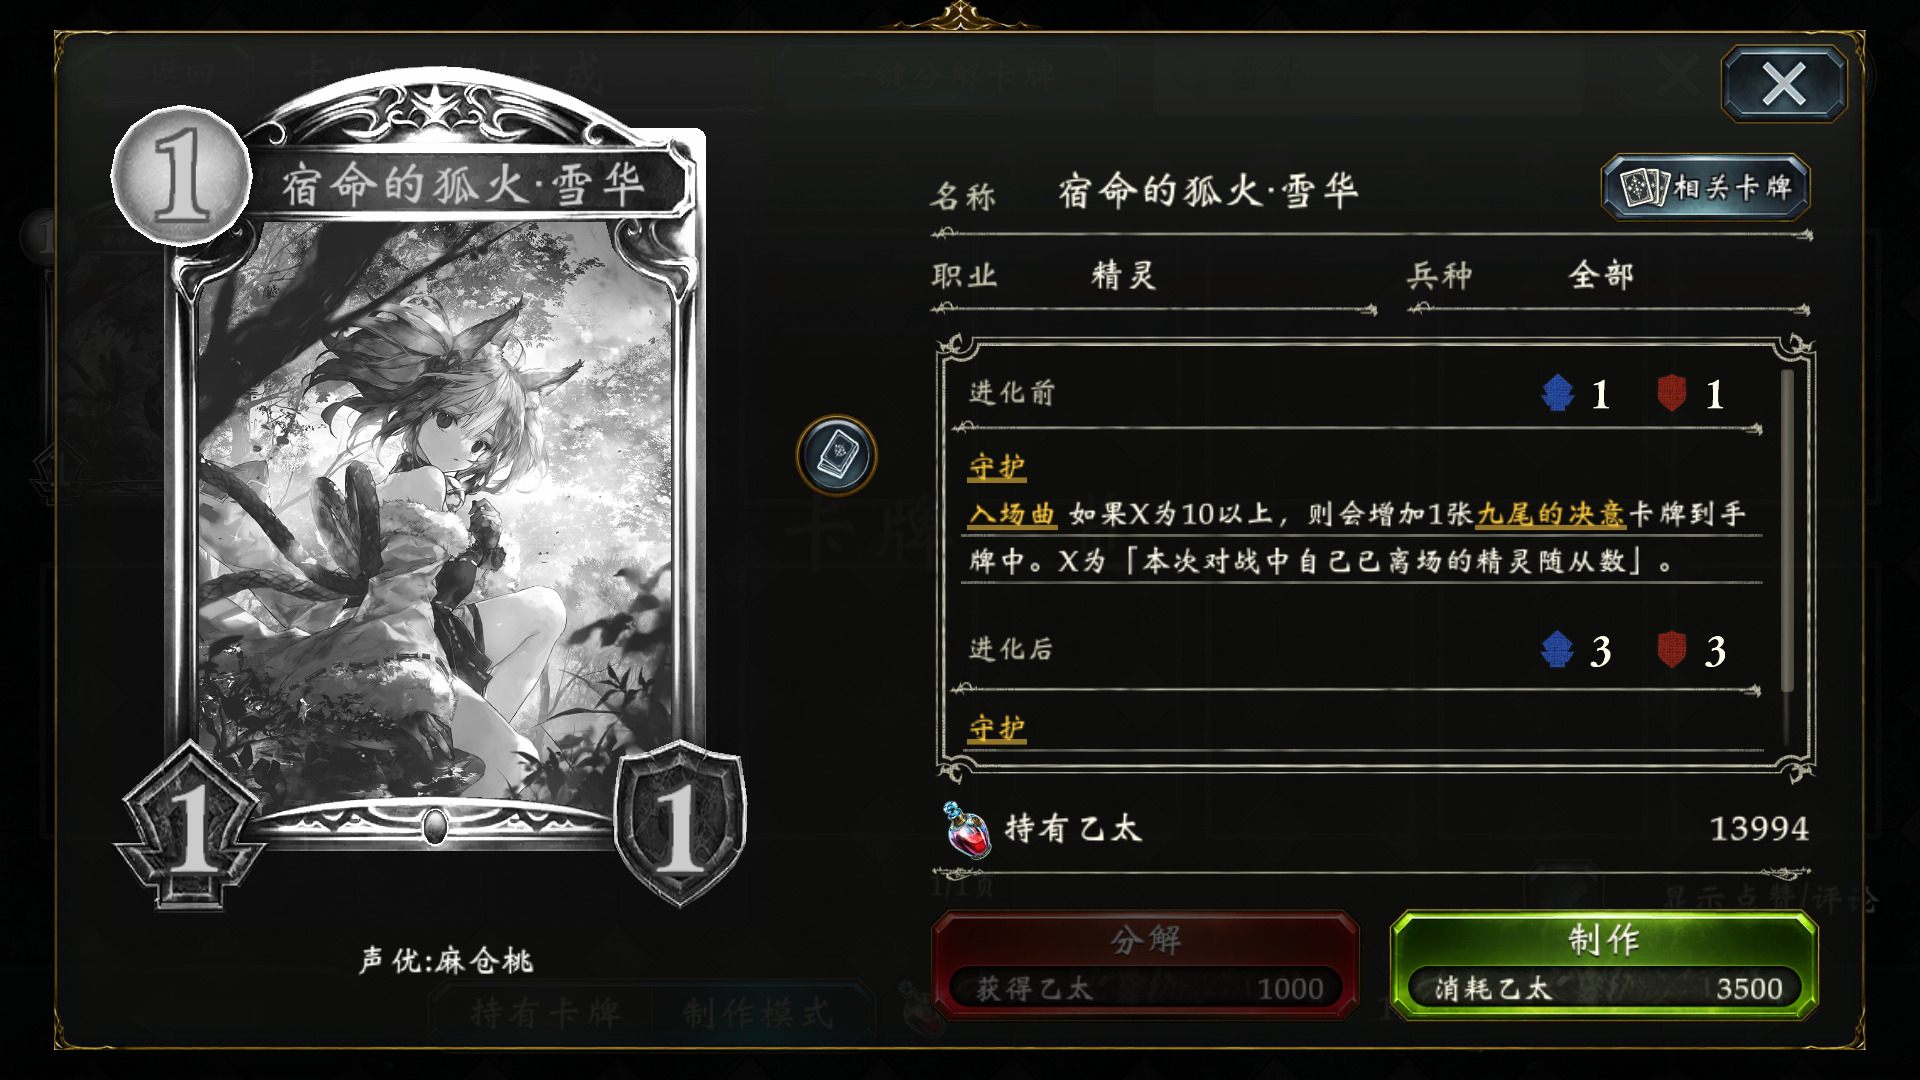Click the 守护 keyword under 进化后
This screenshot has width=1920, height=1080.
click(997, 728)
